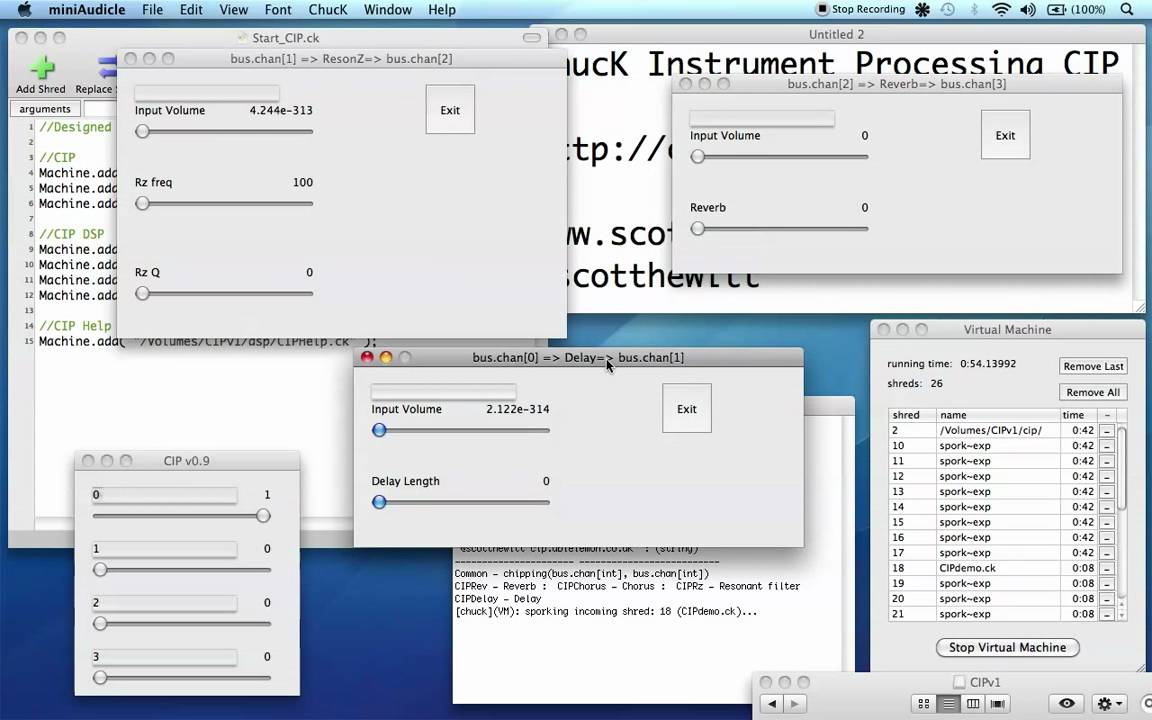Viewport: 1152px width, 720px height.
Task: Click the Reverb amount slider
Action: (780, 228)
